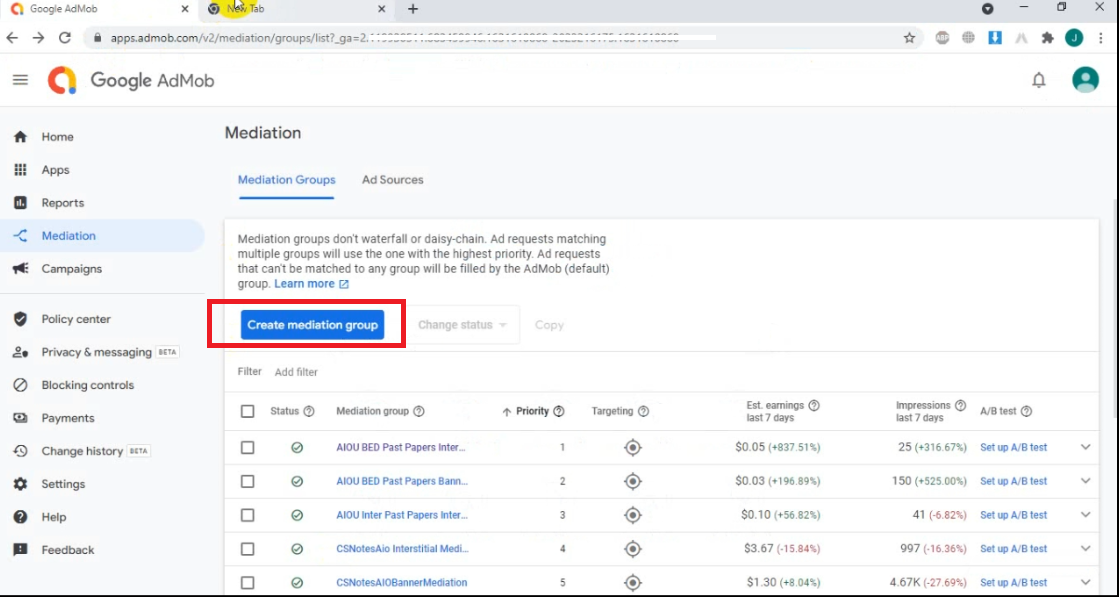Open a new browser tab with plus

412,9
